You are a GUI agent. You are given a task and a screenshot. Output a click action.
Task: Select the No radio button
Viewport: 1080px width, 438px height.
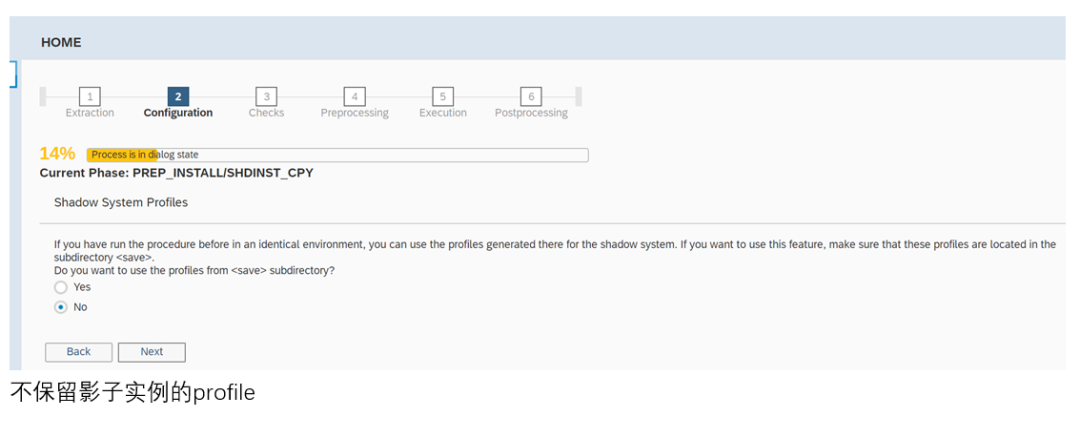[61, 307]
